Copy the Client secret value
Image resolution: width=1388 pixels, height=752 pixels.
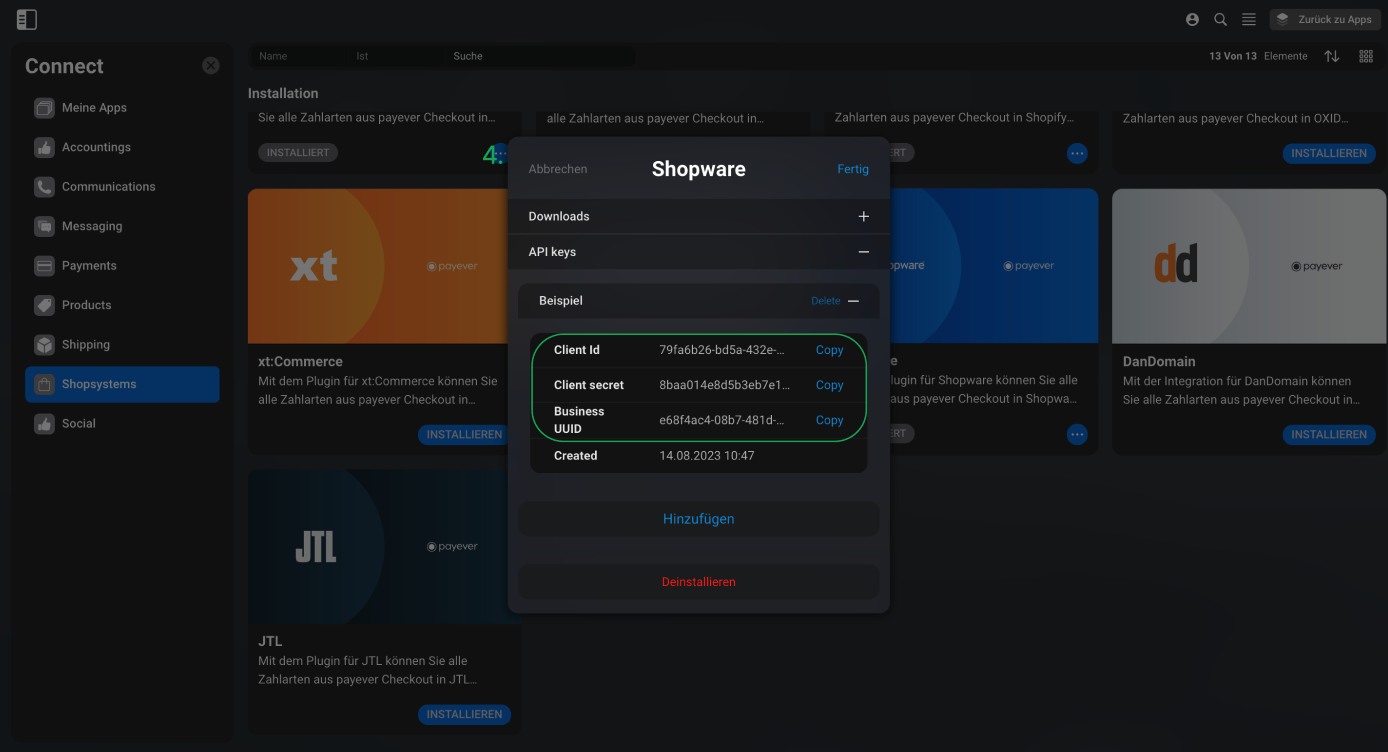[830, 385]
